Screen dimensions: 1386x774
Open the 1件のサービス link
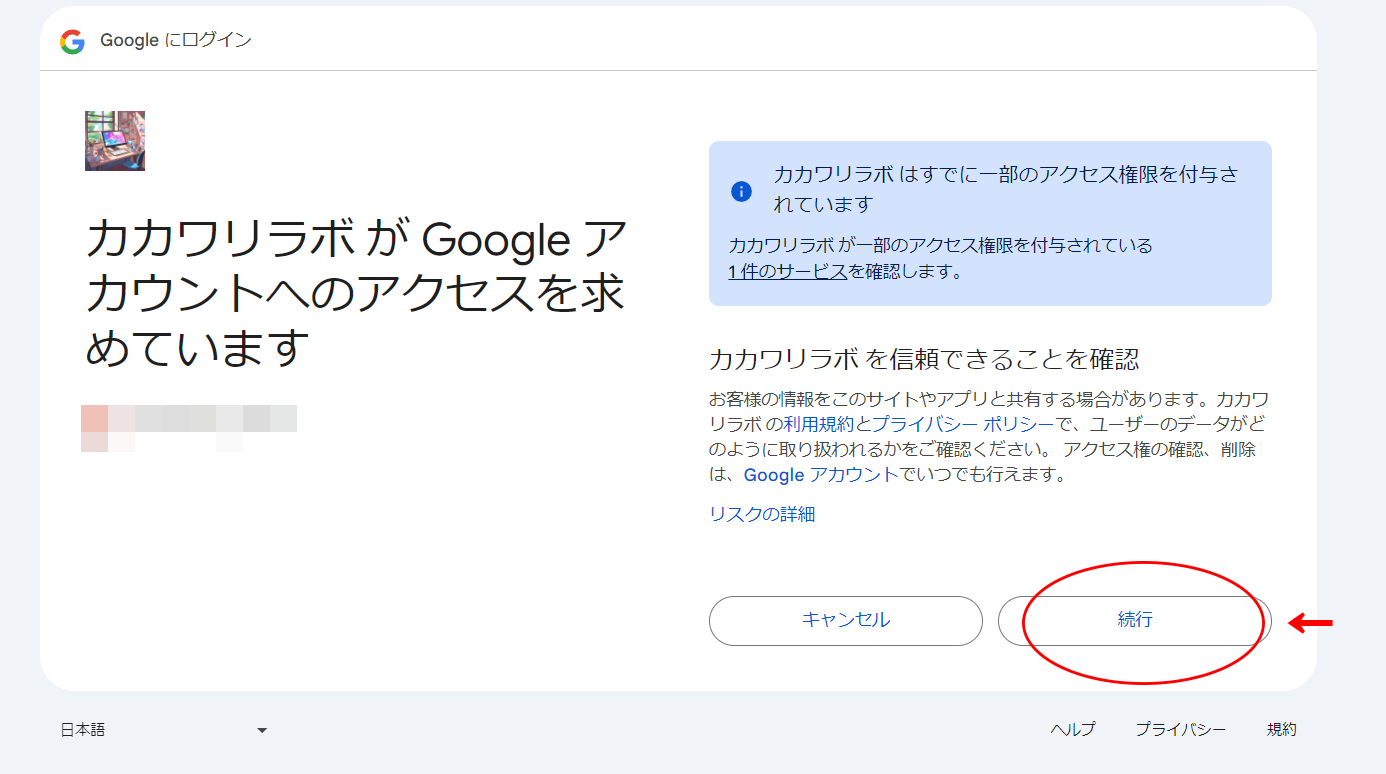788,271
